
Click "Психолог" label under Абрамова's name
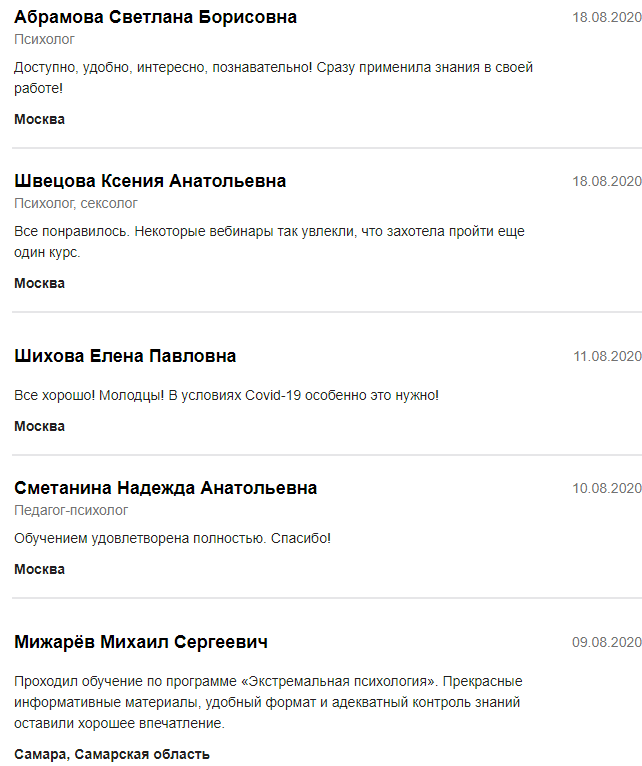point(44,39)
